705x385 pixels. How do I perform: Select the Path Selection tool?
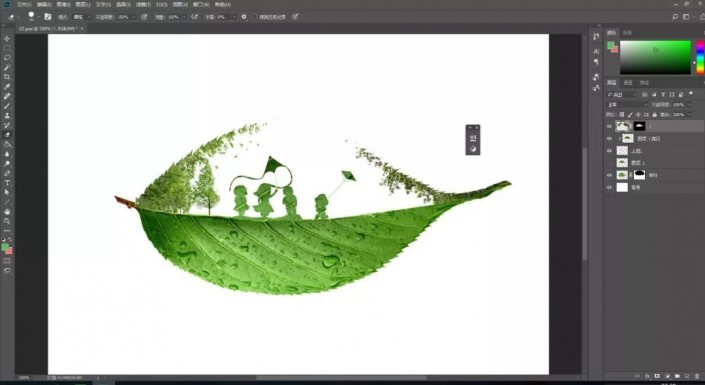click(7, 192)
